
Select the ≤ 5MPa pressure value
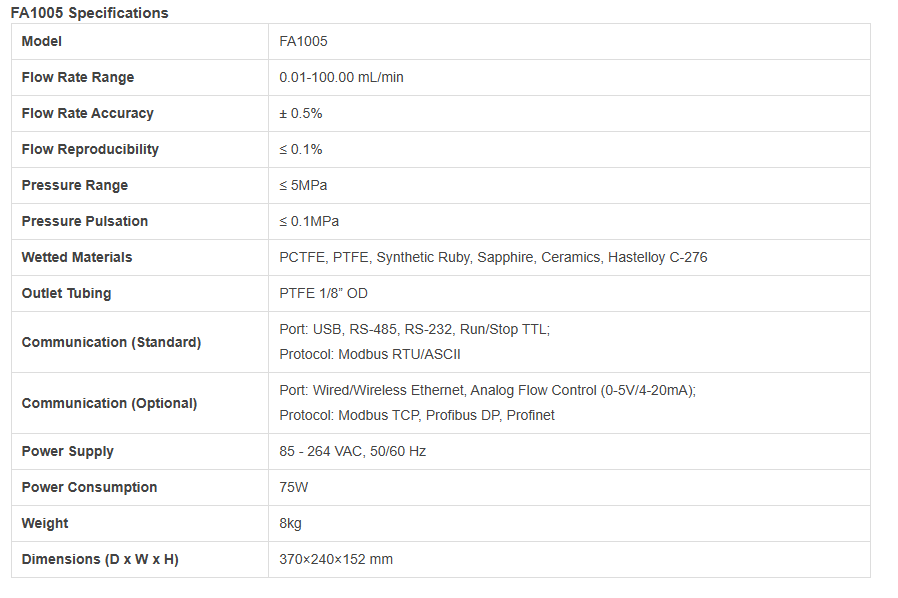(303, 185)
